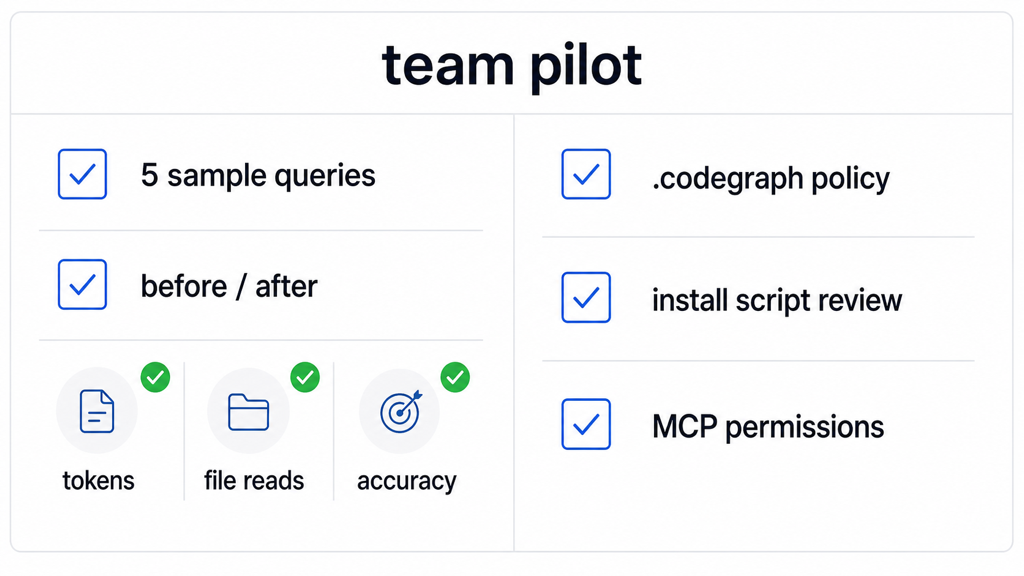Select the before / after label
1024x576 pixels.
point(229,286)
